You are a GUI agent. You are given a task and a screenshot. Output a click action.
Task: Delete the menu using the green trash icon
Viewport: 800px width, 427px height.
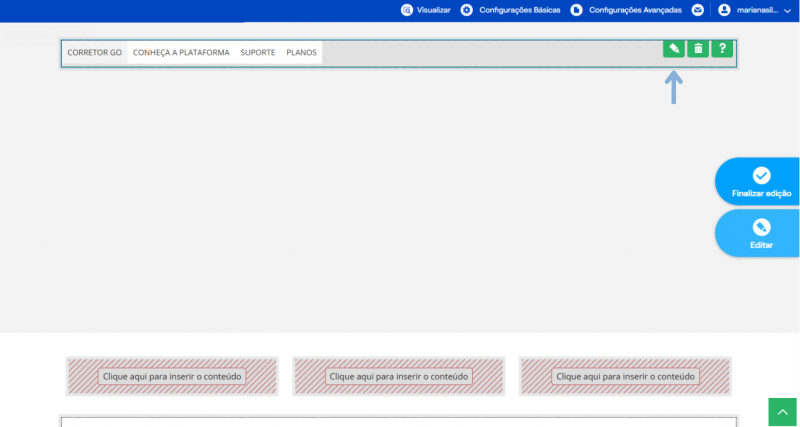698,49
